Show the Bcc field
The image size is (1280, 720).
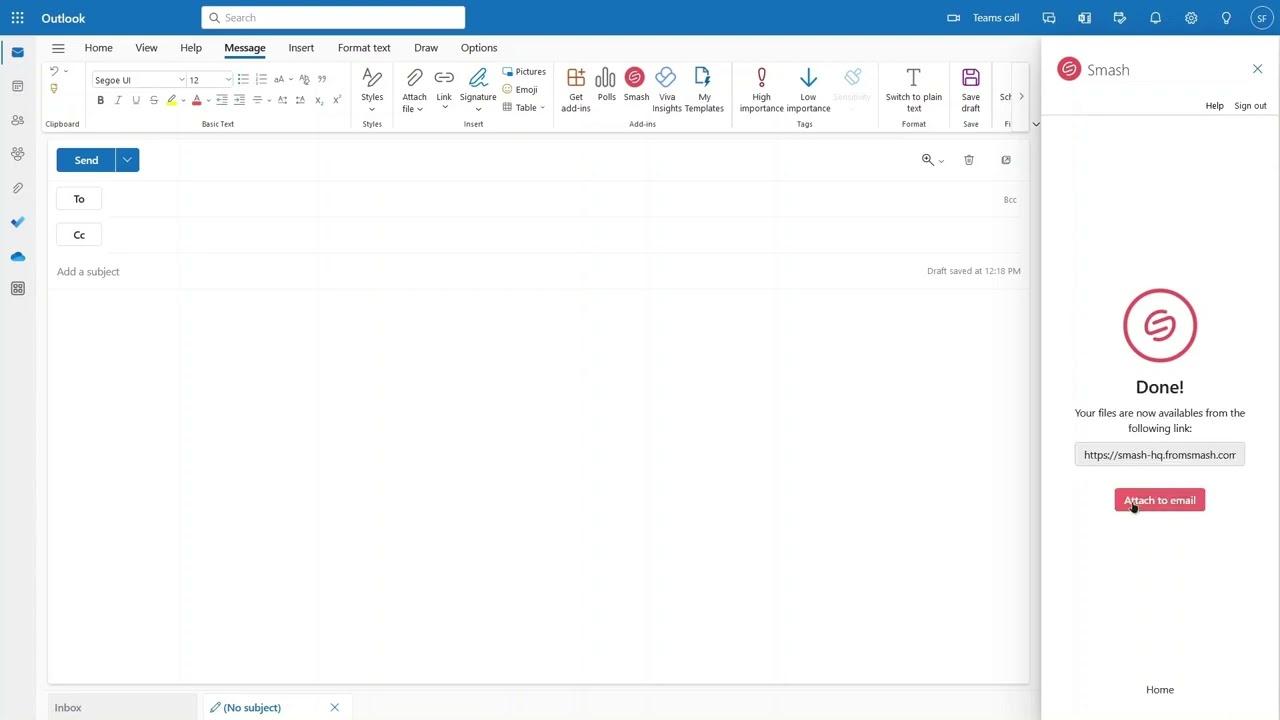(1010, 200)
